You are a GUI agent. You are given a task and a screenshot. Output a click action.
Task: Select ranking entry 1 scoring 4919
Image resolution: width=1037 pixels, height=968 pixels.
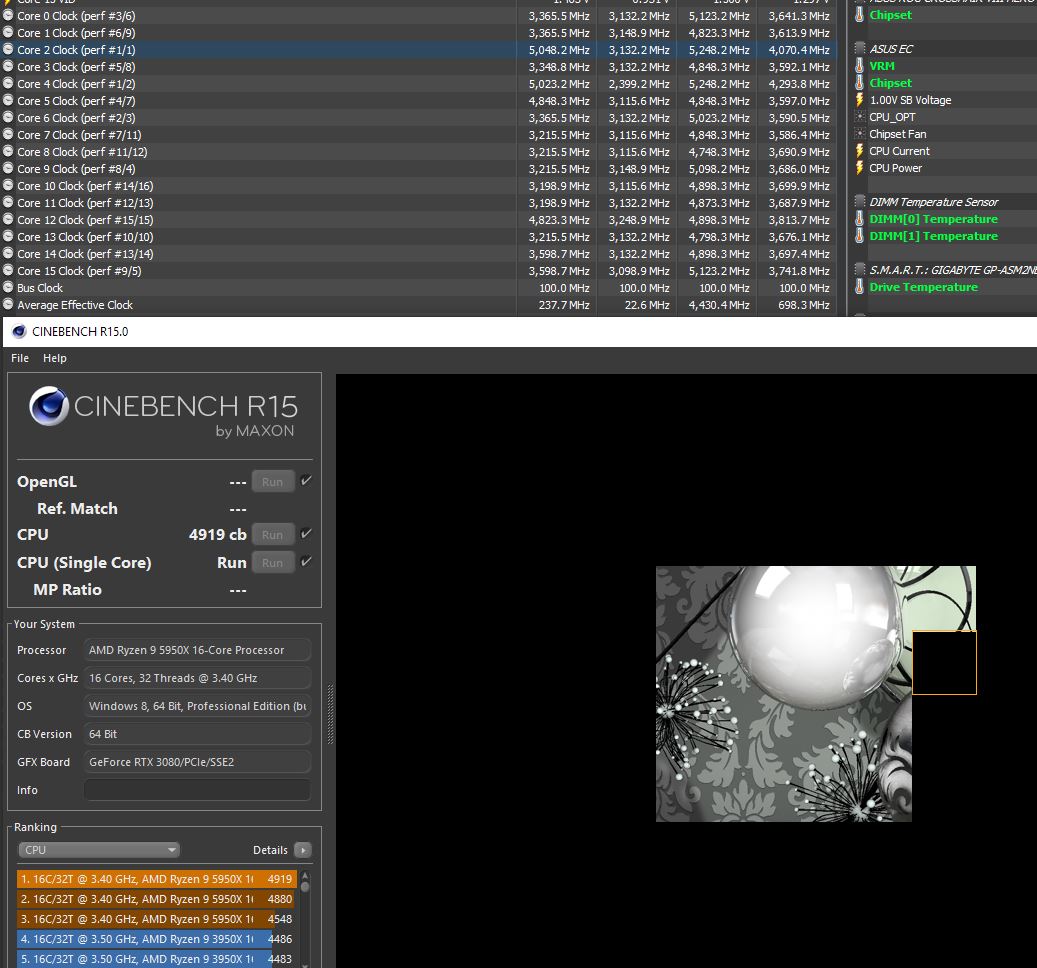point(156,879)
